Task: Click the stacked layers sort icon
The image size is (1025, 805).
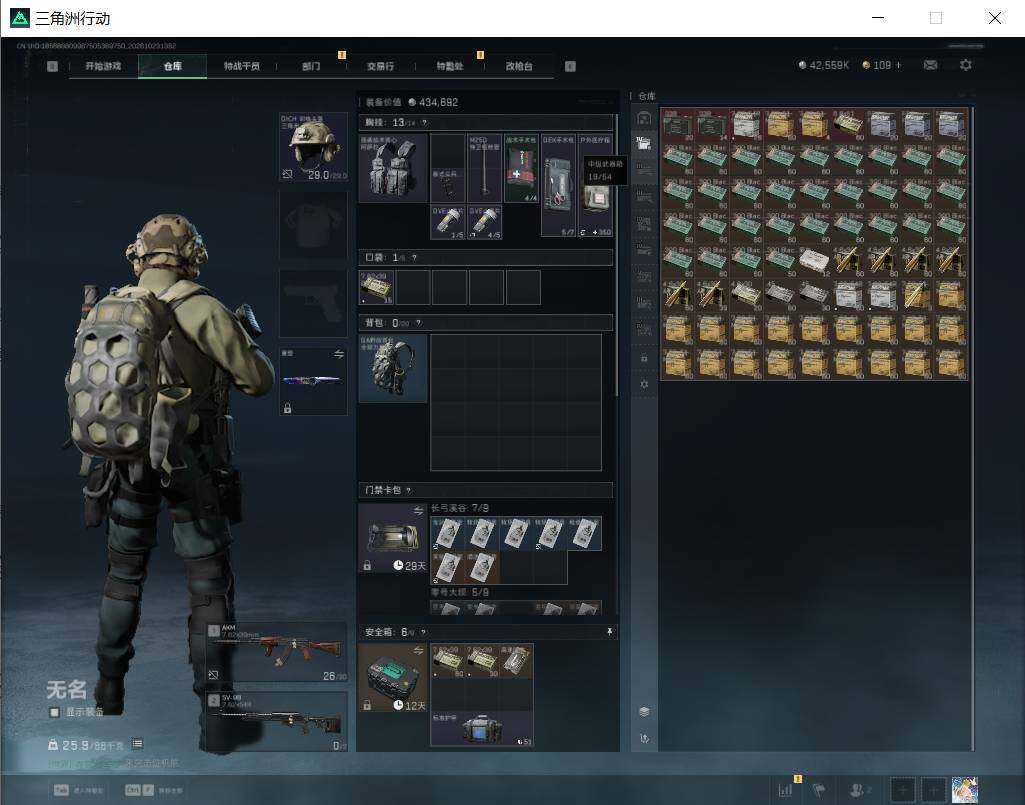Action: [x=644, y=711]
